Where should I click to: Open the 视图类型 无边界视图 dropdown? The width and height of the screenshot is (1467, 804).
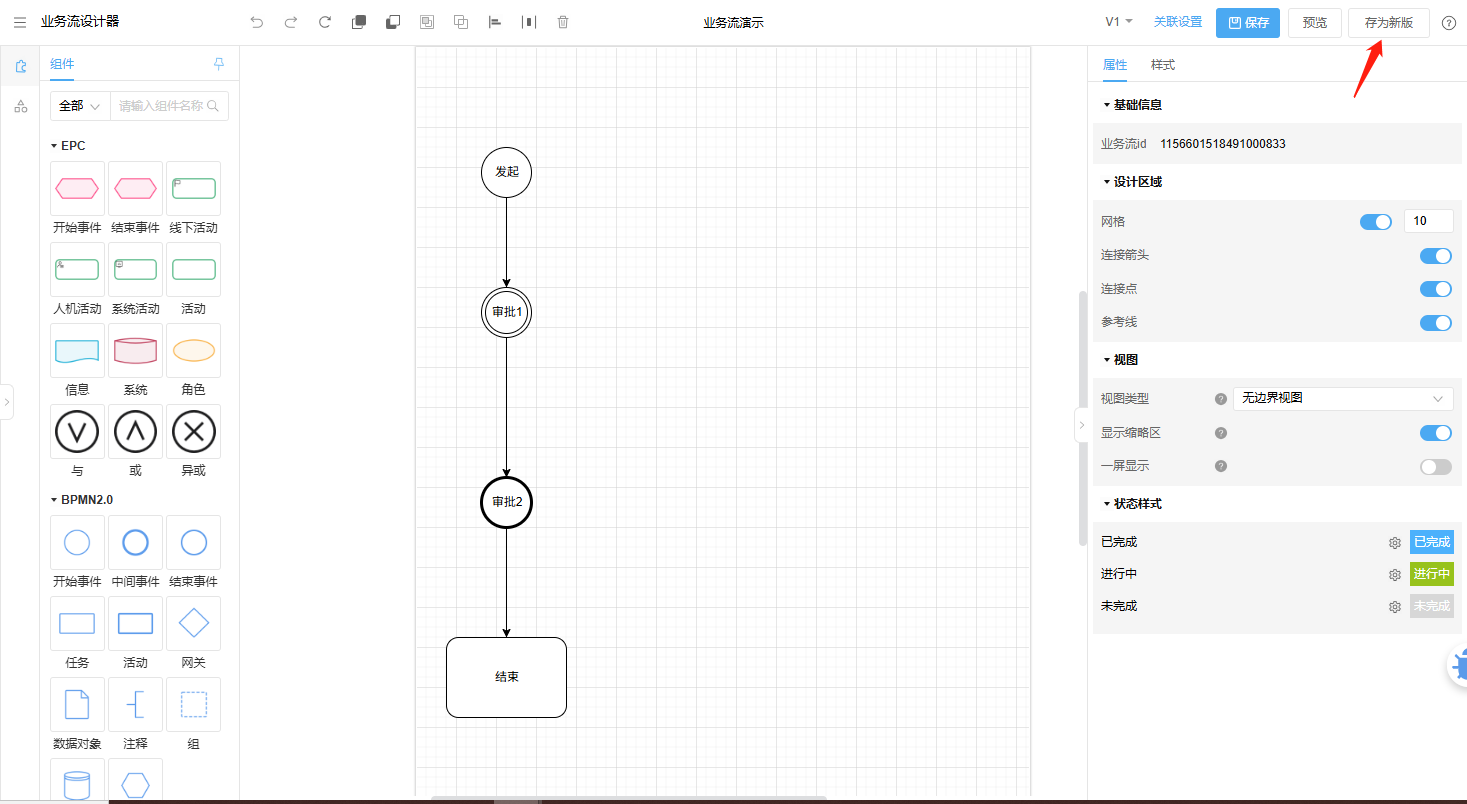click(x=1343, y=398)
